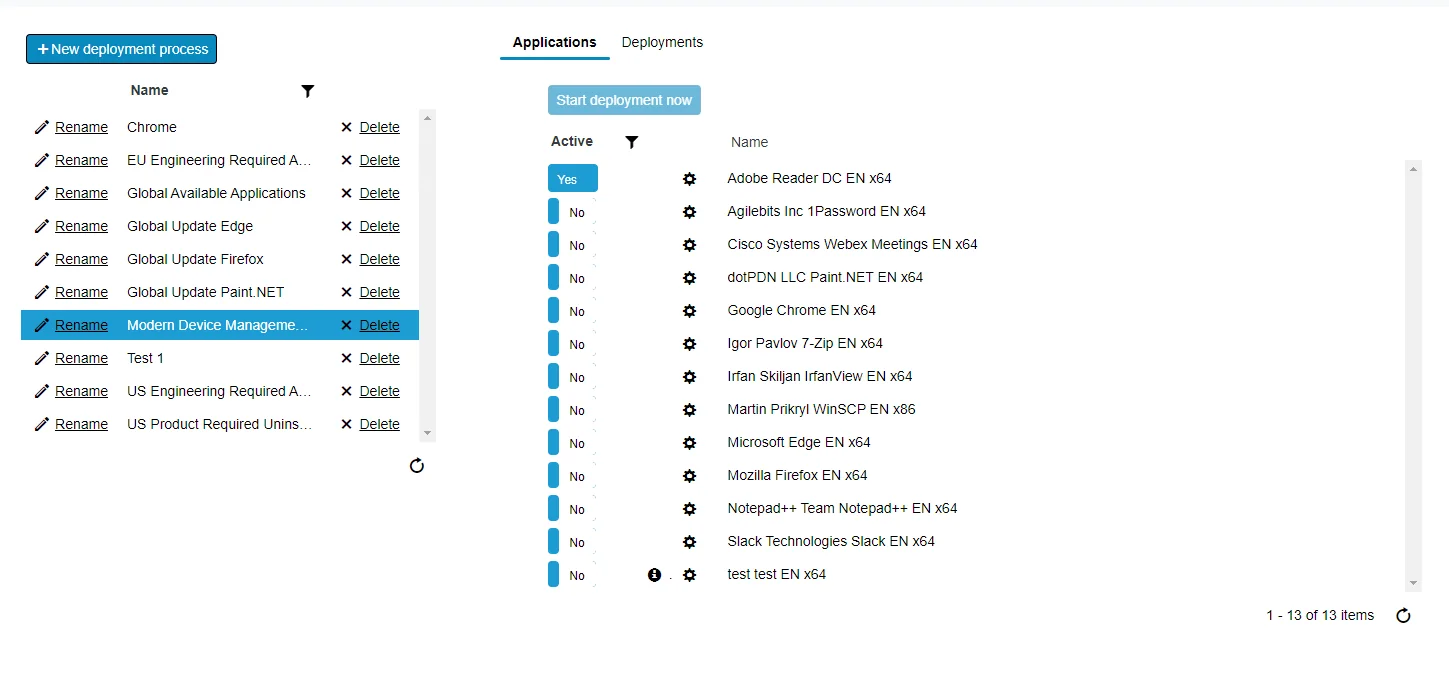This screenshot has width=1449, height=674.
Task: Select Global Update Firefox process name
Action: pyautogui.click(x=195, y=259)
